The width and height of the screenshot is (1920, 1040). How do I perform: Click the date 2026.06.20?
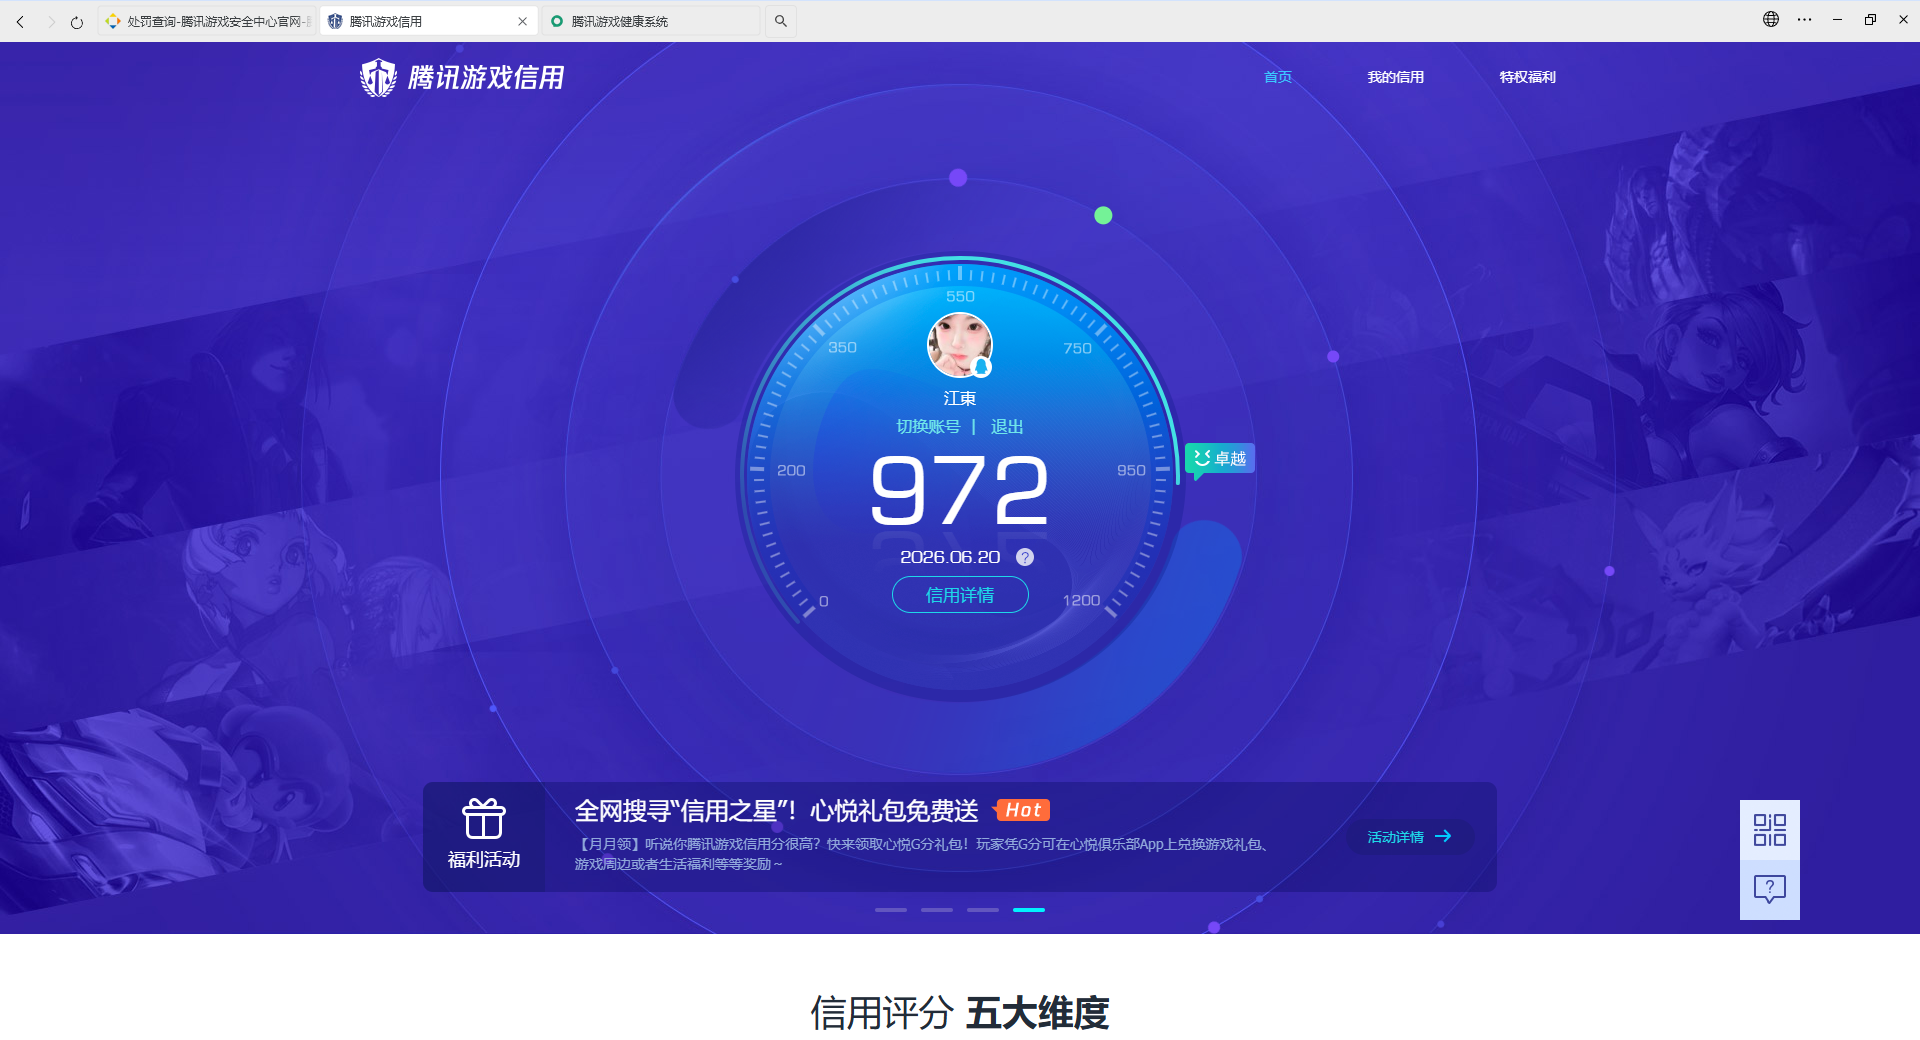(x=950, y=557)
